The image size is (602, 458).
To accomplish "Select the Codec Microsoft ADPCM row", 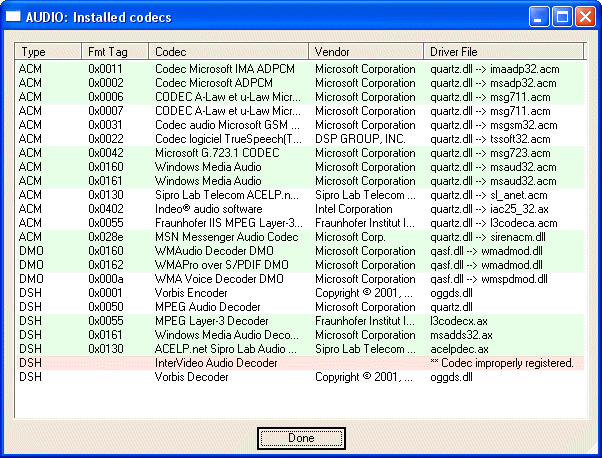I will pyautogui.click(x=300, y=83).
